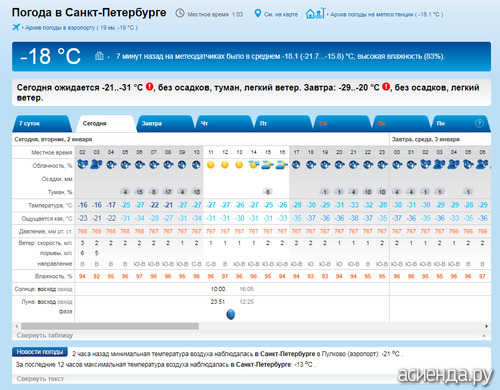Switch to the Завтра tab
The image size is (500, 390).
pos(165,124)
